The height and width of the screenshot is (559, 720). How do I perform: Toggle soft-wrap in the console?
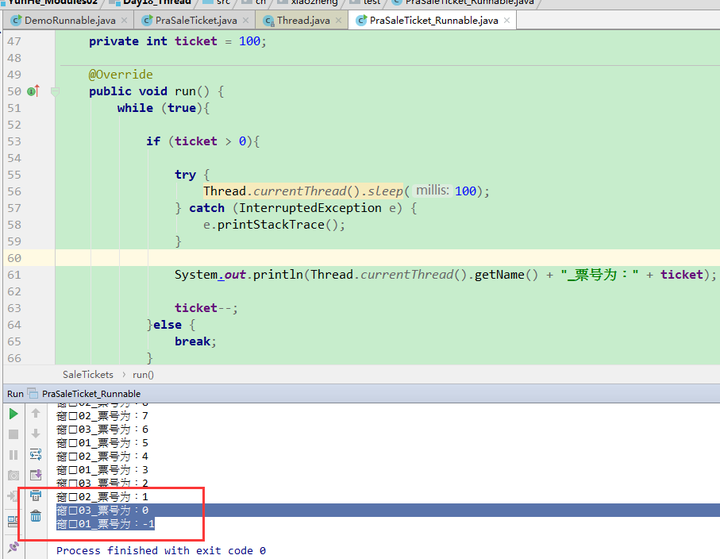[x=36, y=454]
